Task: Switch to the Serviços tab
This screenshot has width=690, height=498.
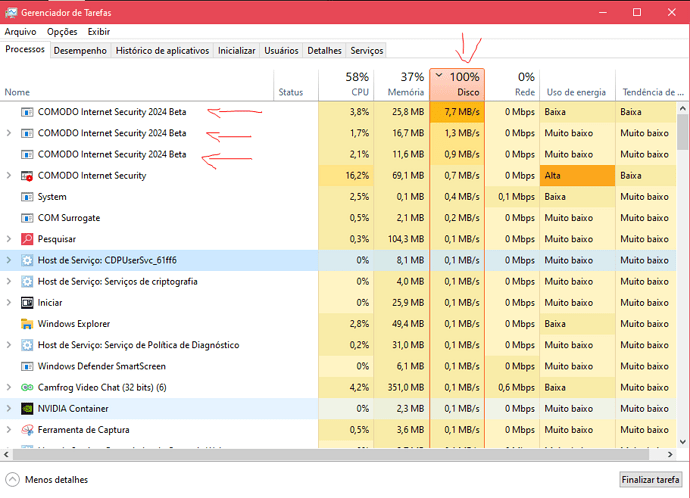Action: [366, 50]
